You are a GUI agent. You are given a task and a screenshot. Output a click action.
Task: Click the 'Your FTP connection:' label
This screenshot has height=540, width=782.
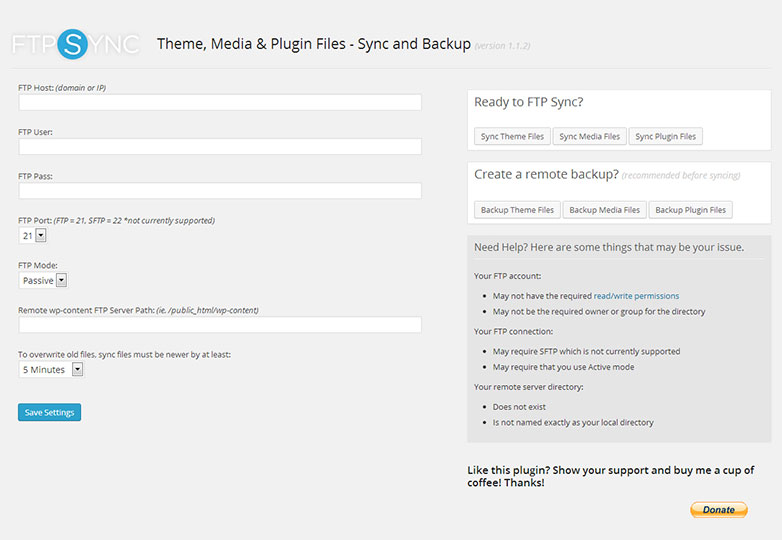pos(514,332)
